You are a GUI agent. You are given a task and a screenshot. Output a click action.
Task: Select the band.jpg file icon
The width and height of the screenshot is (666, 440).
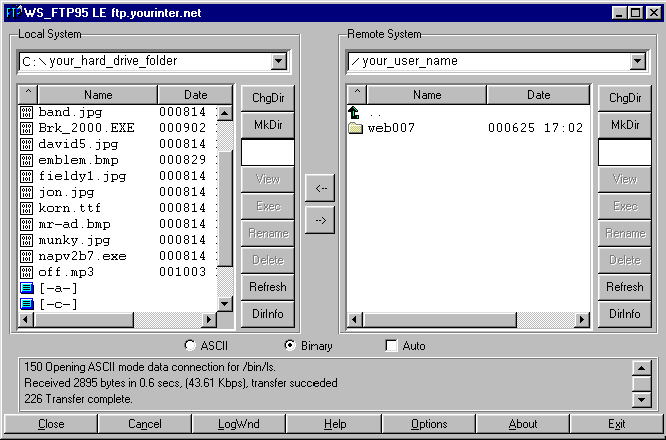[x=26, y=112]
